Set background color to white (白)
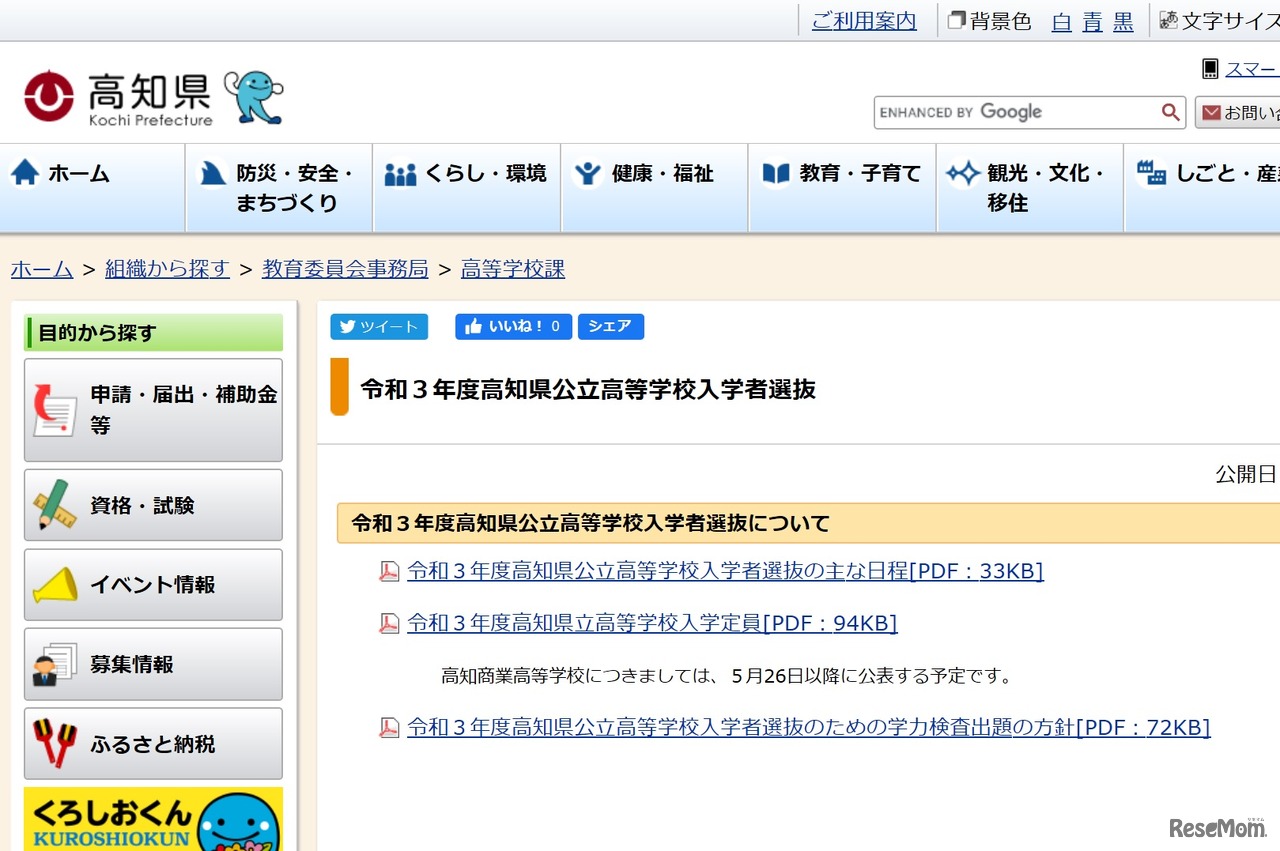 [1061, 21]
